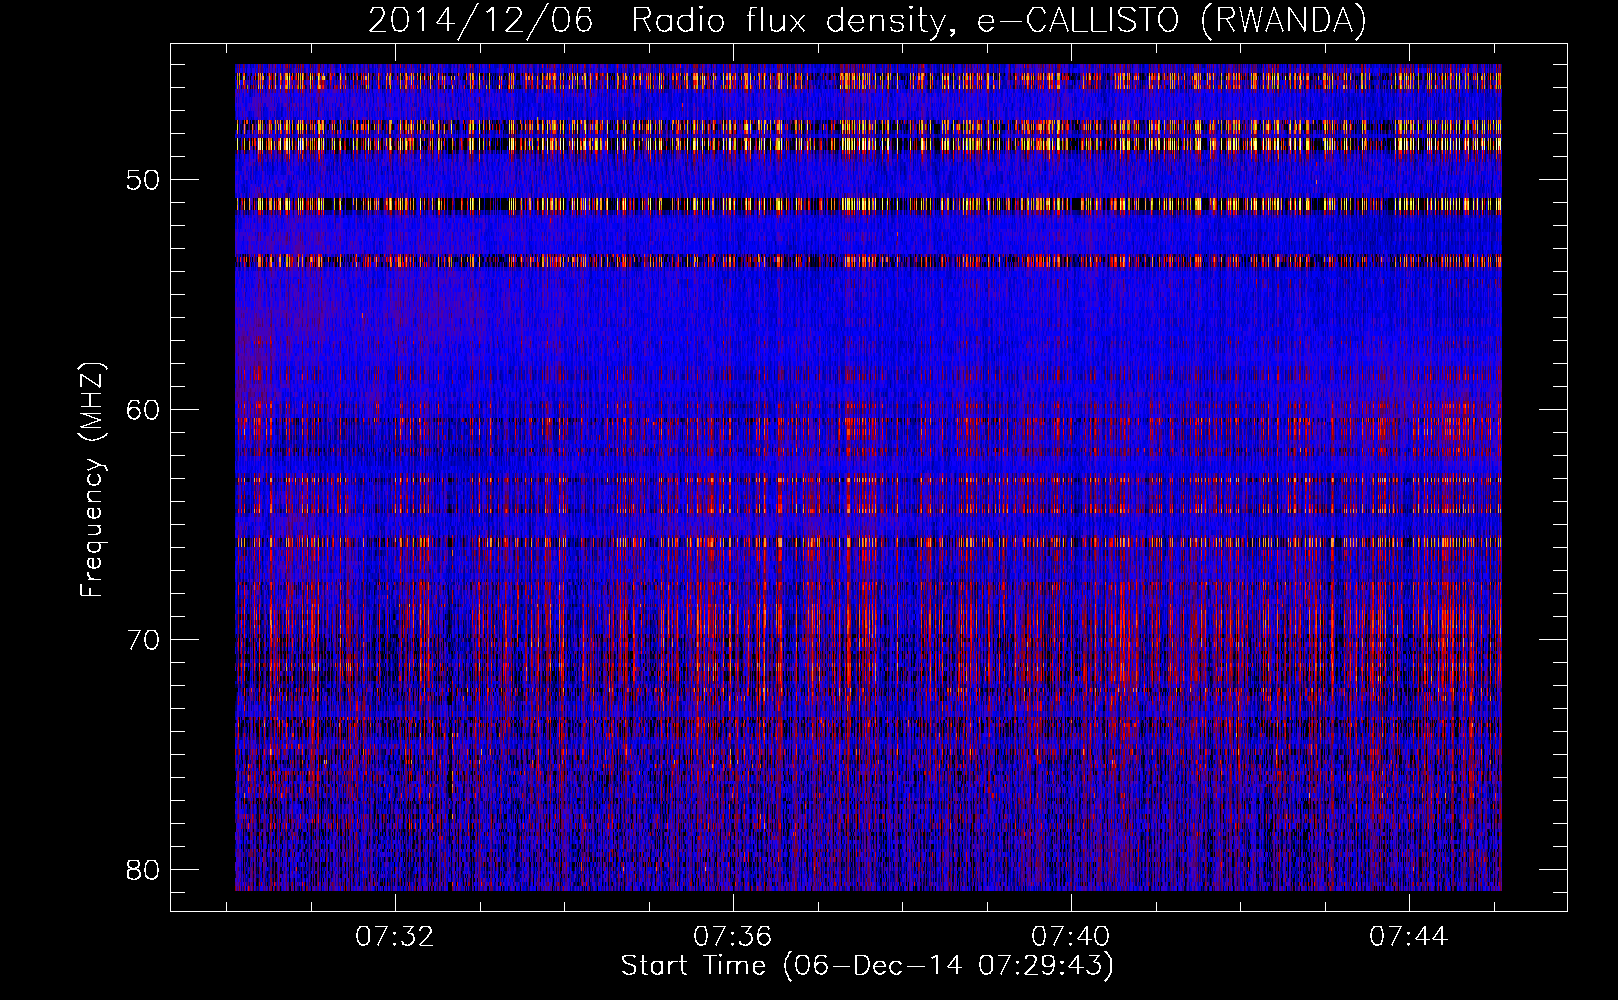Image resolution: width=1618 pixels, height=1000 pixels.
Task: Click the 07:32 time tick label
Action: [x=395, y=937]
